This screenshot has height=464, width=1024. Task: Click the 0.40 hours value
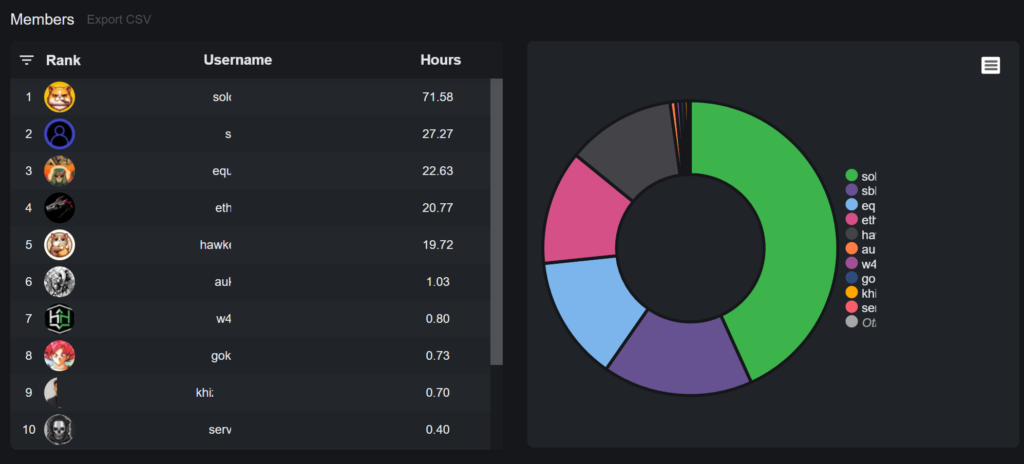438,430
